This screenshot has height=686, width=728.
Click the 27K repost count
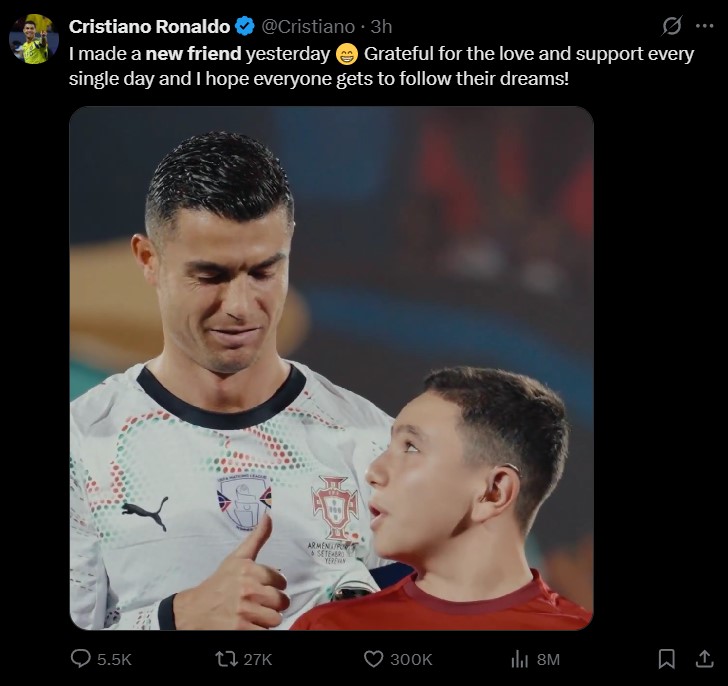[257, 659]
